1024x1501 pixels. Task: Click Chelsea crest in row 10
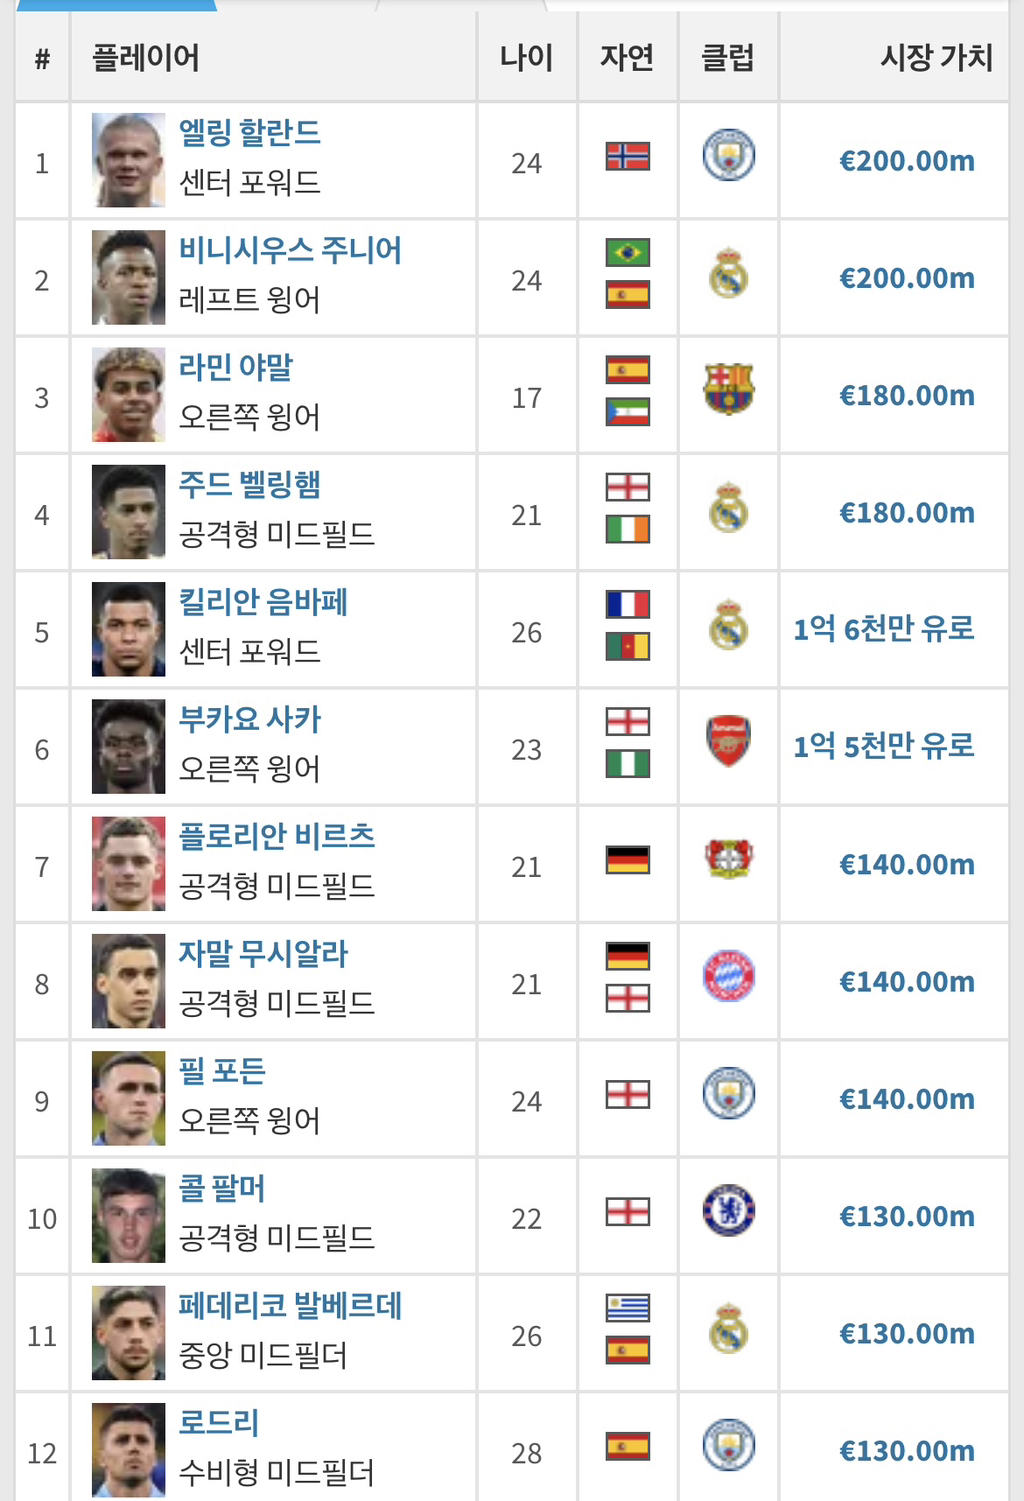point(728,1210)
